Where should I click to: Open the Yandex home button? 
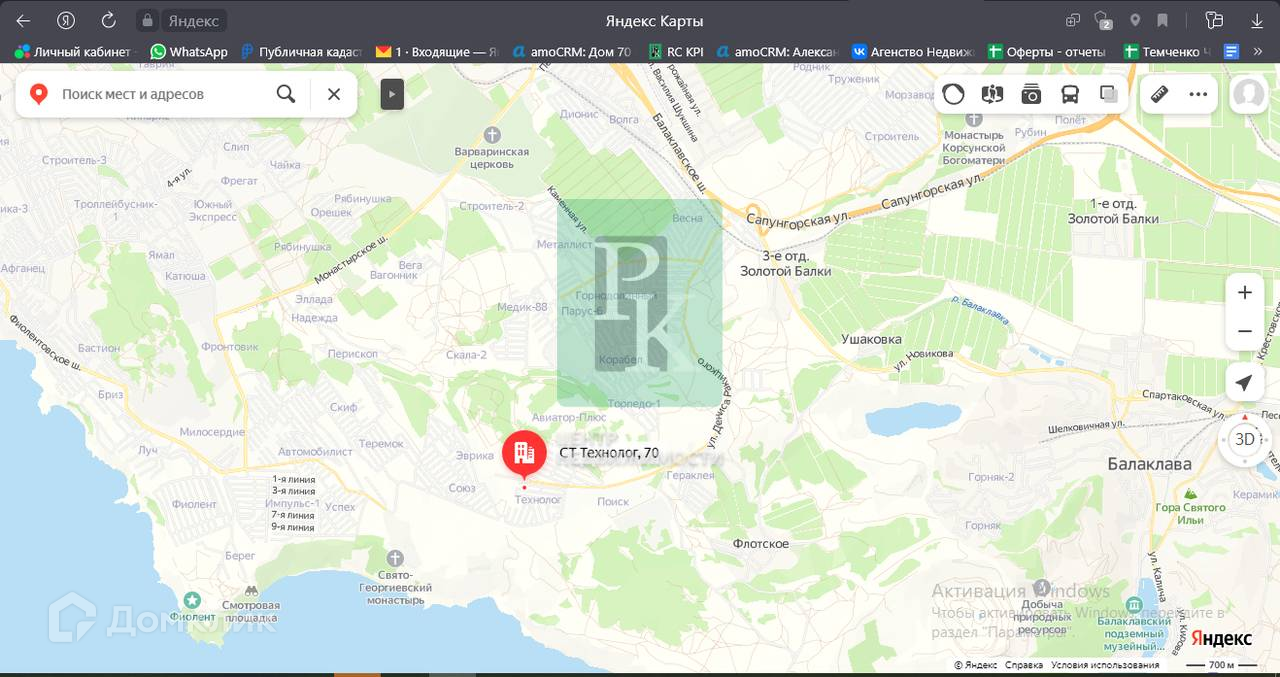(x=66, y=20)
